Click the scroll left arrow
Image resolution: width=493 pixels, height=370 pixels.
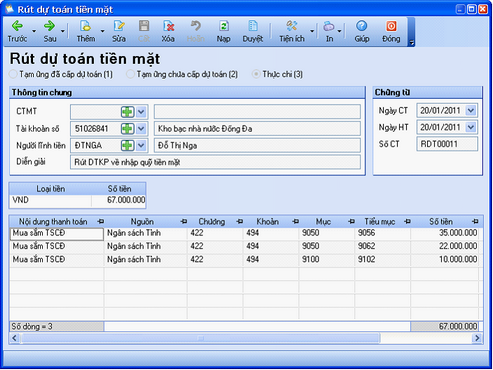[14, 338]
